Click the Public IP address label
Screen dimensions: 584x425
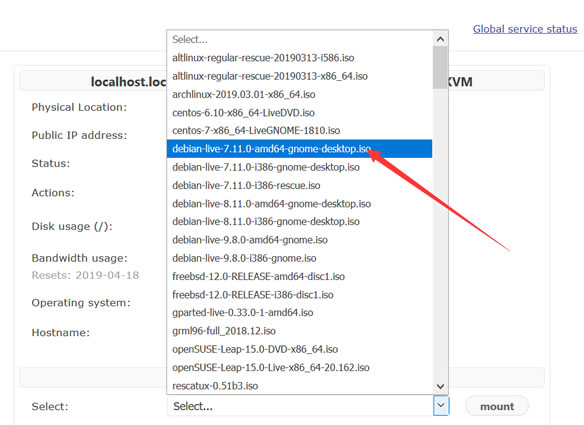[79, 135]
